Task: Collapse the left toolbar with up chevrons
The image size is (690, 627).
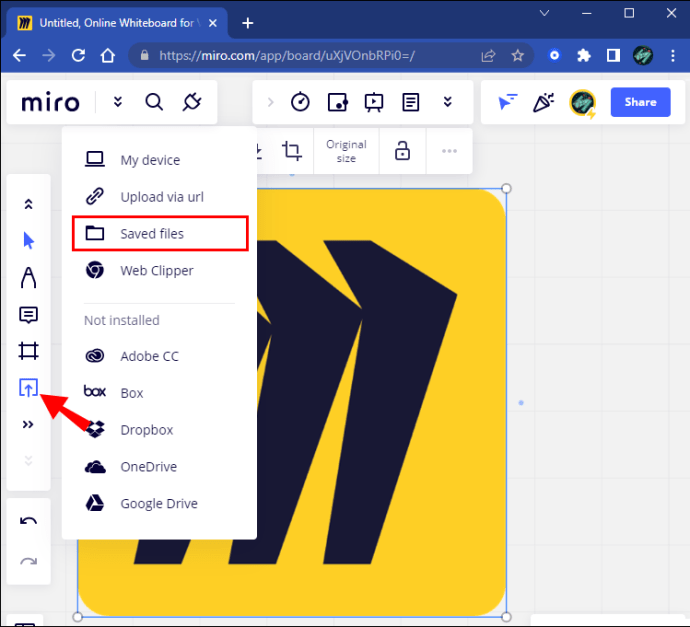Action: point(29,204)
